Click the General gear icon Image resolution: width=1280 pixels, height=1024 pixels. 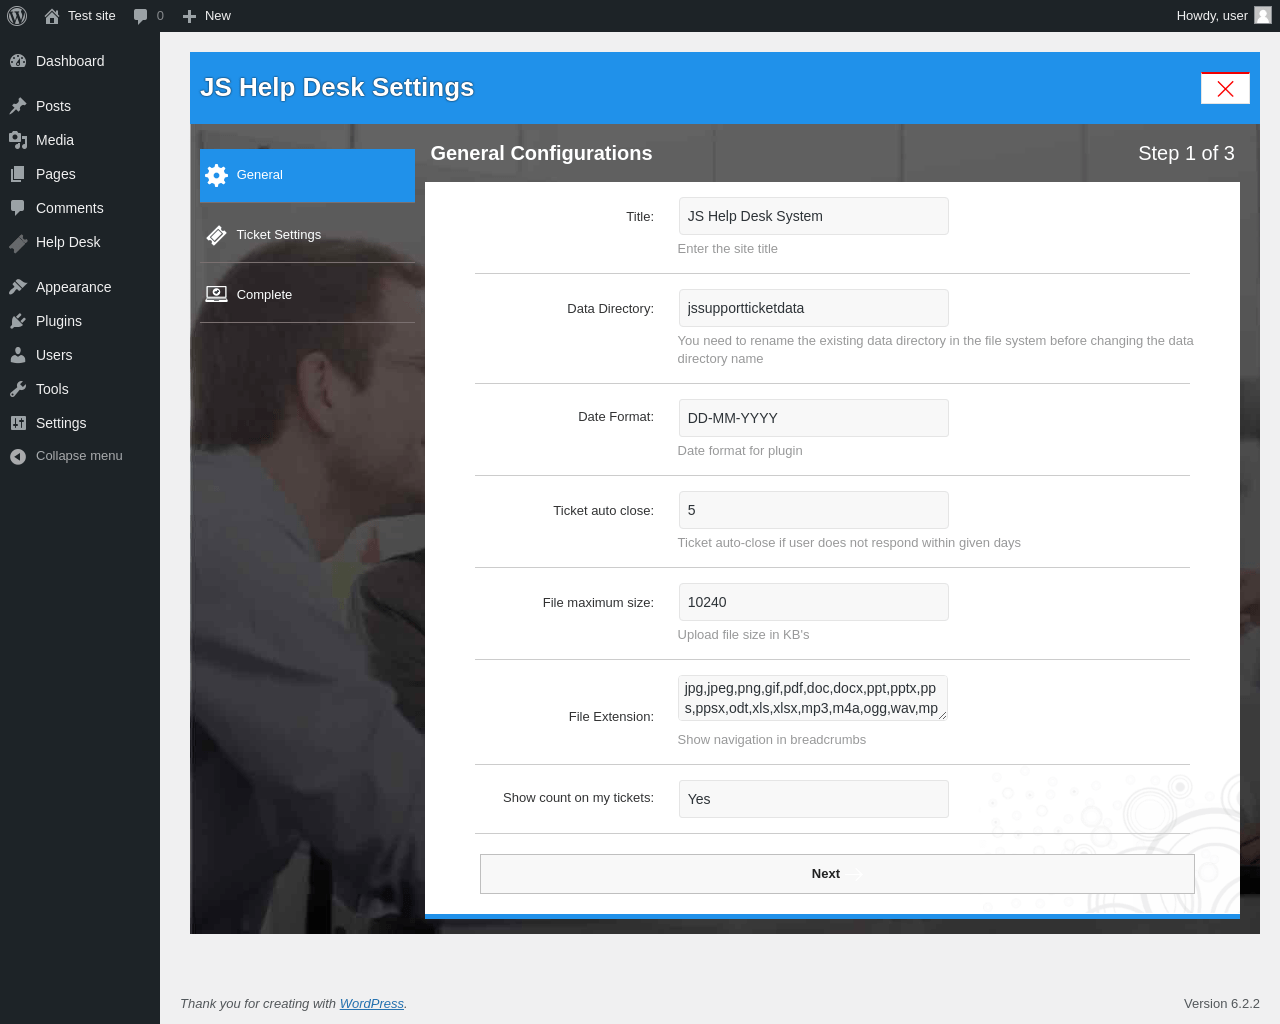pyautogui.click(x=216, y=175)
